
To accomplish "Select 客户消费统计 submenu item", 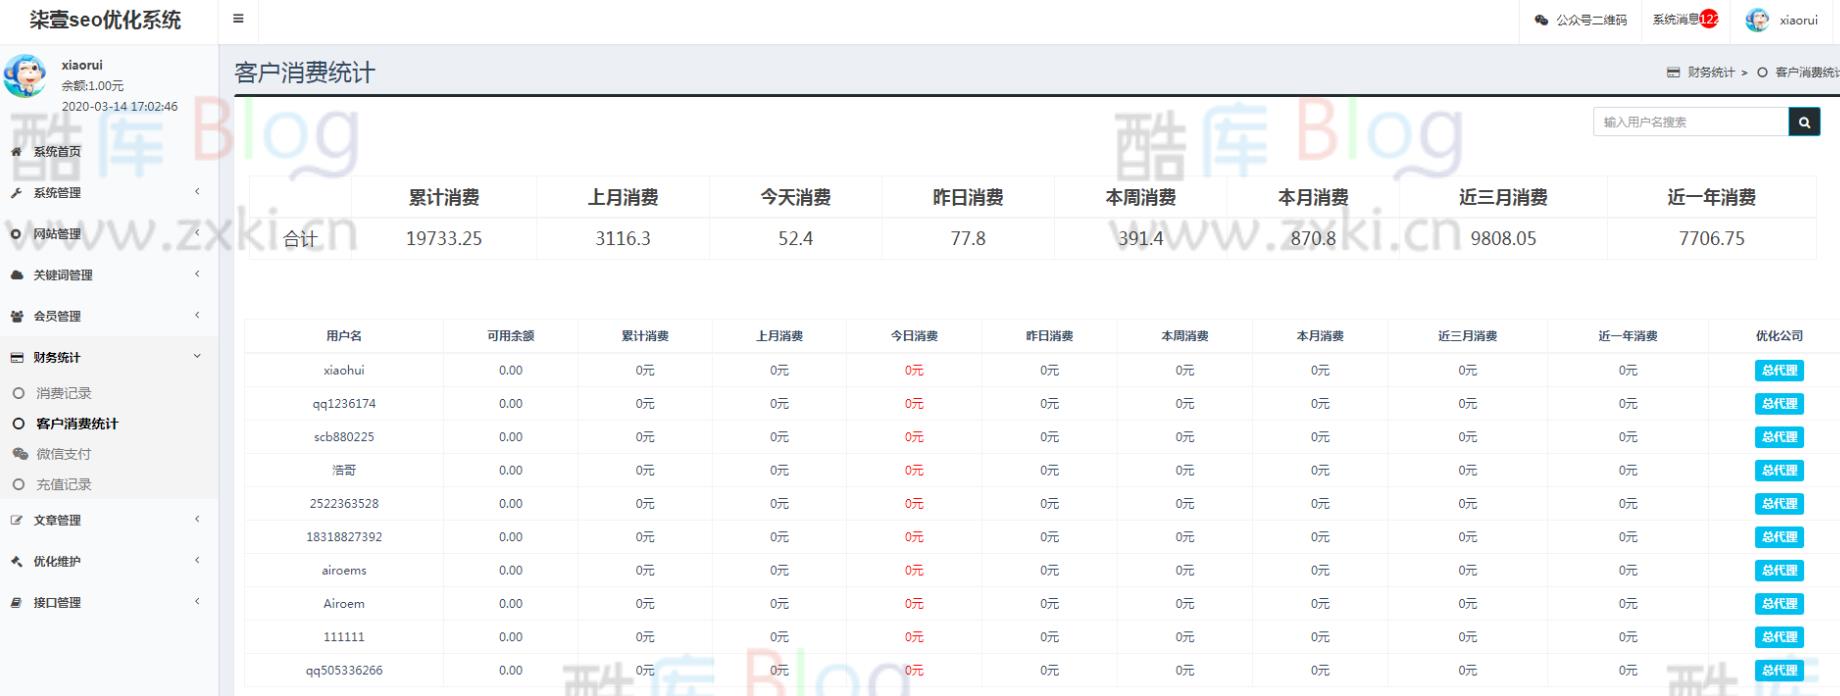I will click(77, 424).
